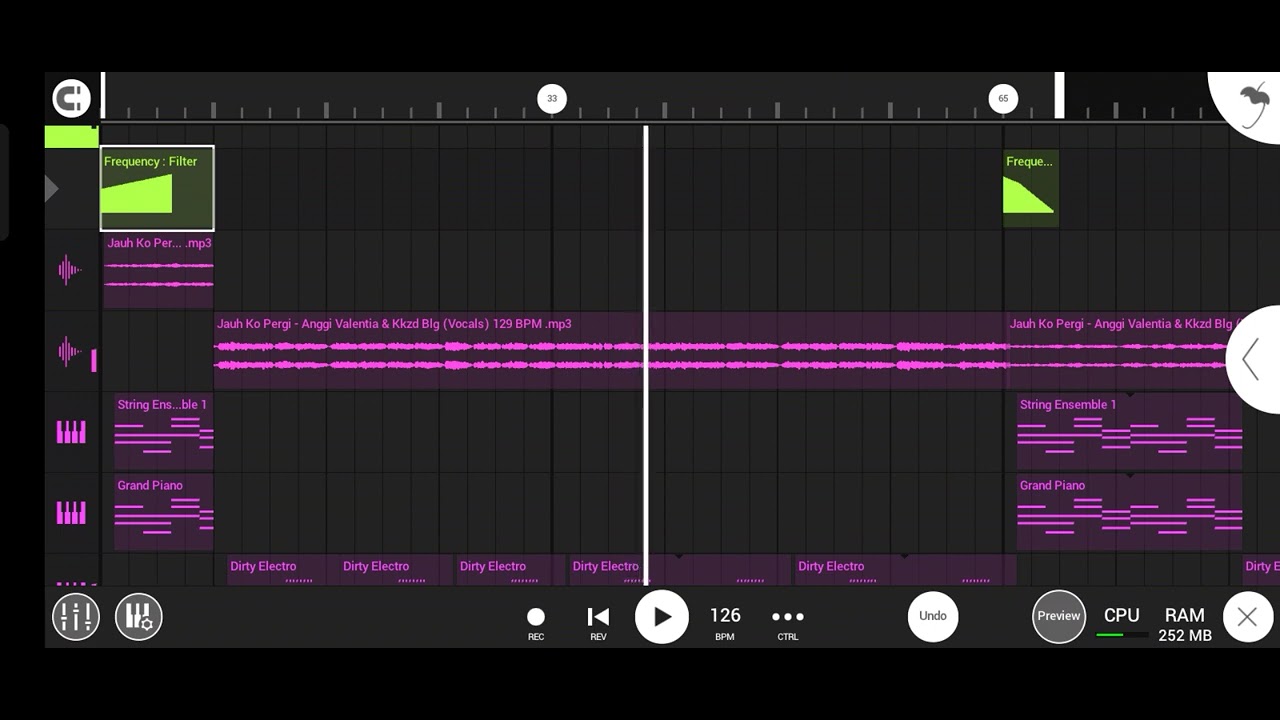This screenshot has height=720, width=1280.
Task: Select the first String Ens...ble 1 clip
Action: (164, 432)
